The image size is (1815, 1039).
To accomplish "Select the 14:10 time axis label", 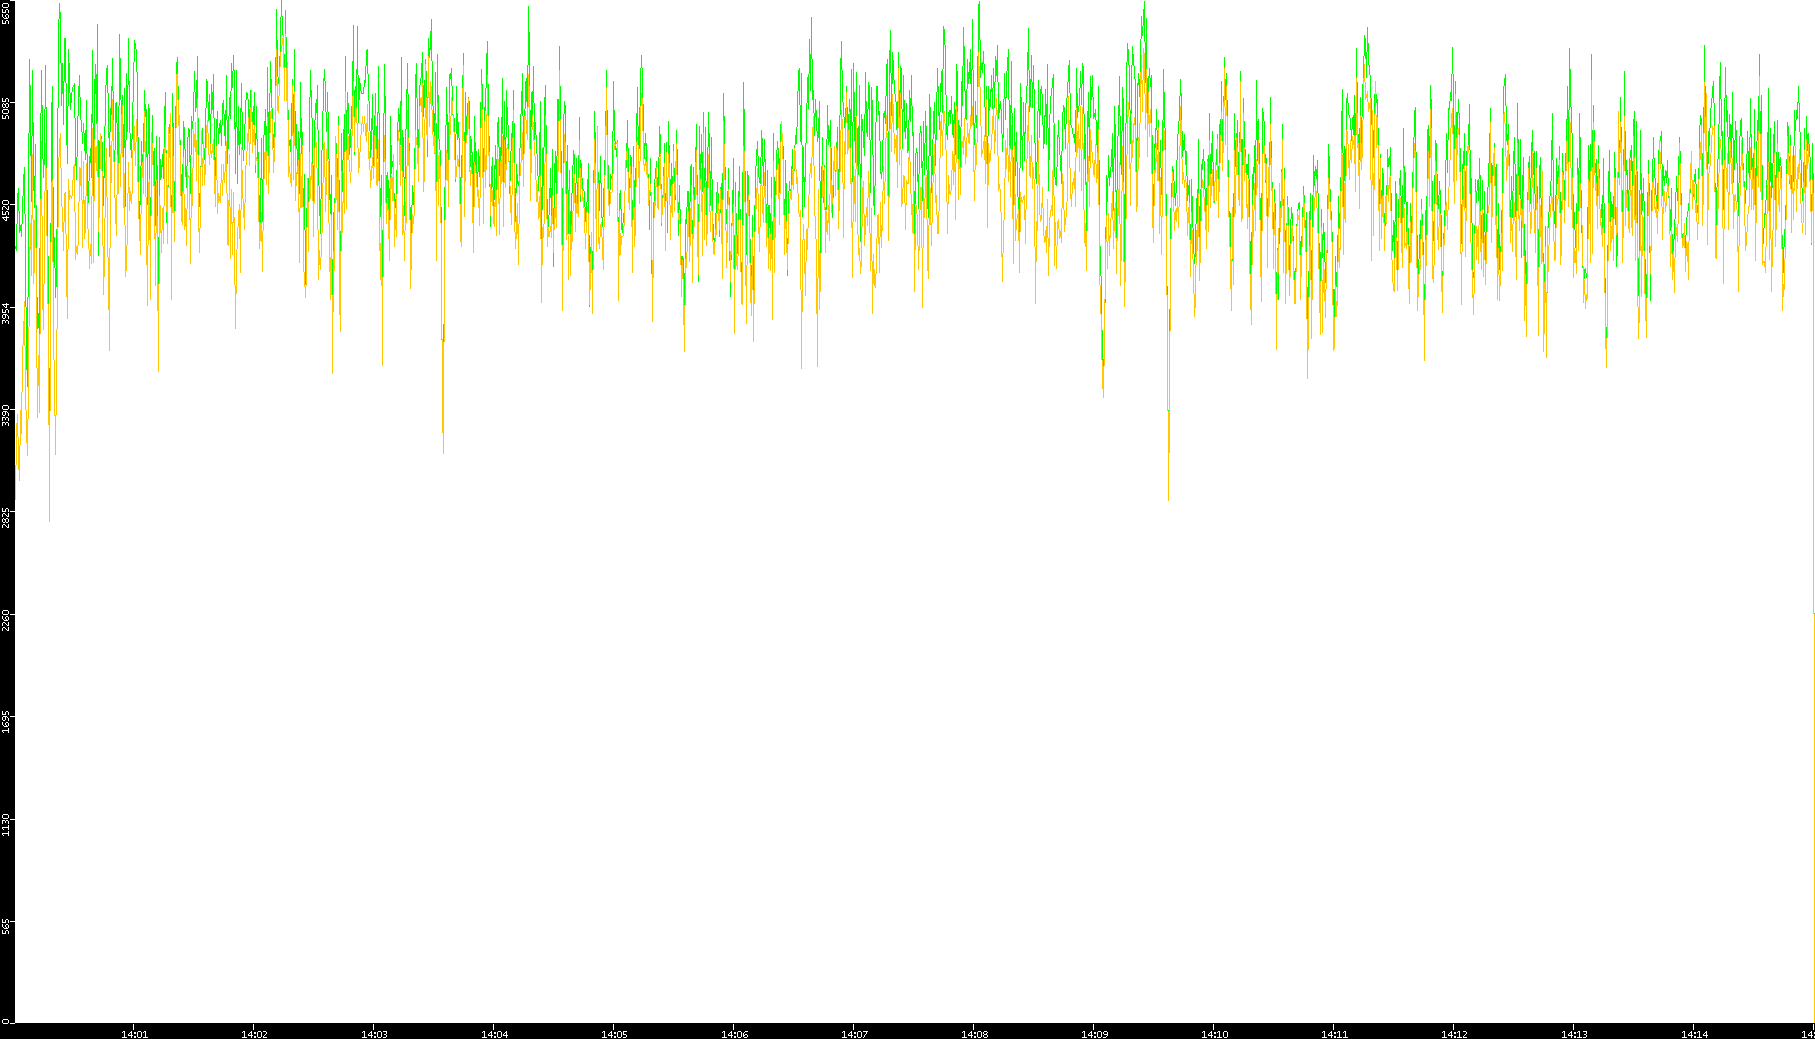I will [x=1214, y=1034].
